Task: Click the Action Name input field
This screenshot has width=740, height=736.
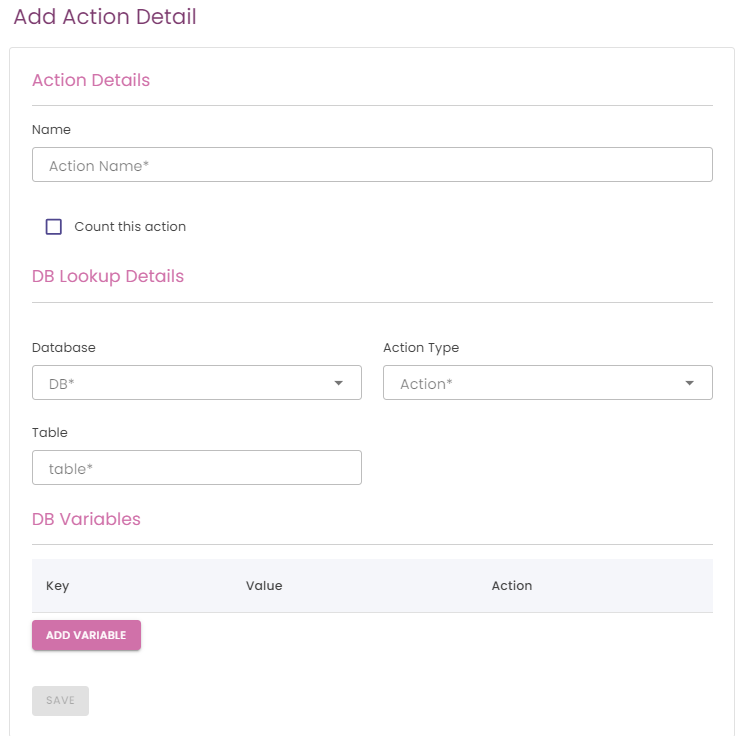Action: point(372,165)
